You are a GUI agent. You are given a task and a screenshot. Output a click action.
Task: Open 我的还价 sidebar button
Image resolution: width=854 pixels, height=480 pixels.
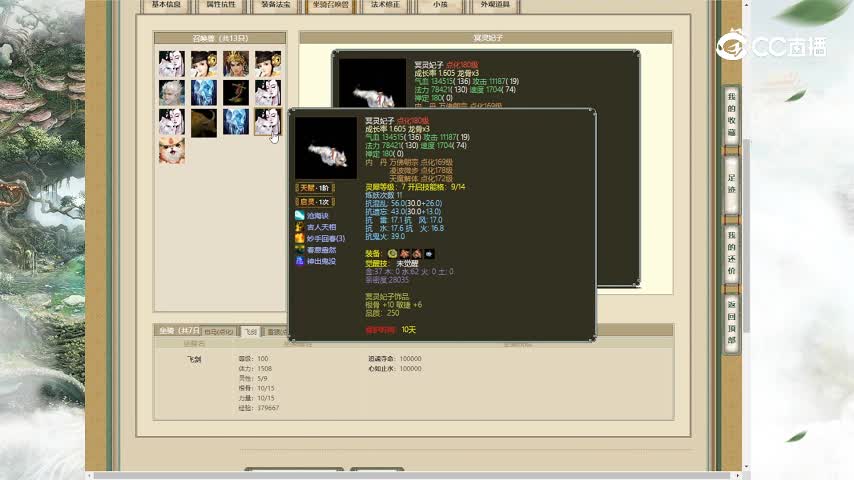click(x=732, y=254)
